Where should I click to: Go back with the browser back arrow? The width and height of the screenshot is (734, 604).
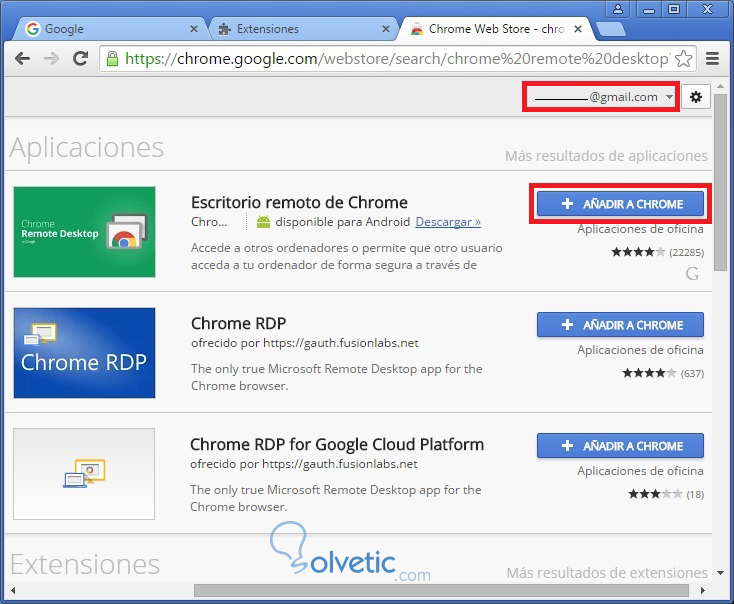(22, 59)
